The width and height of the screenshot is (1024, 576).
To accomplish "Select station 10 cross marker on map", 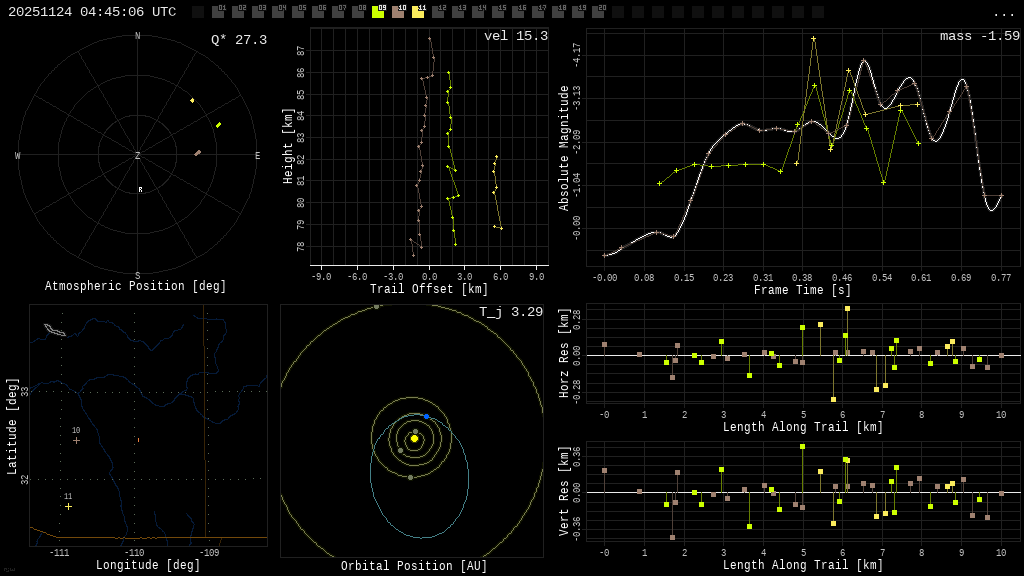I will tap(76, 440).
